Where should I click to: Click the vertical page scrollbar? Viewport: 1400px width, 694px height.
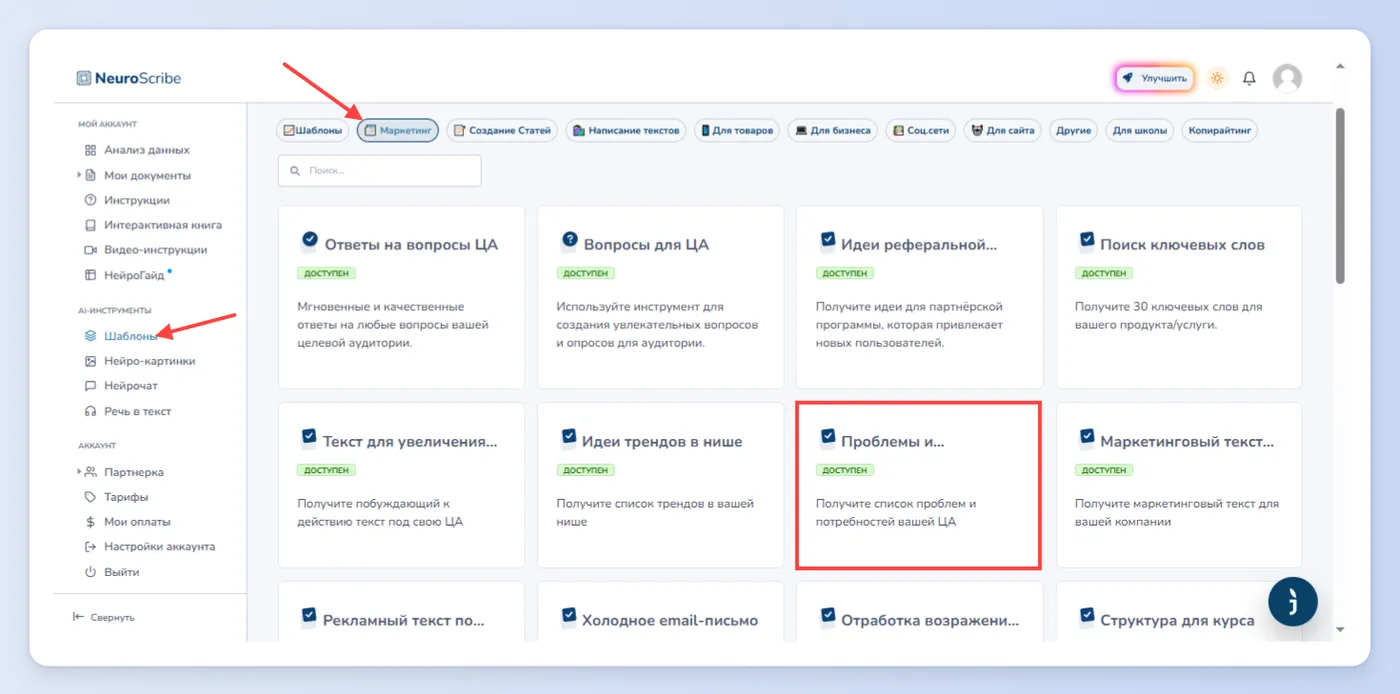click(x=1340, y=195)
